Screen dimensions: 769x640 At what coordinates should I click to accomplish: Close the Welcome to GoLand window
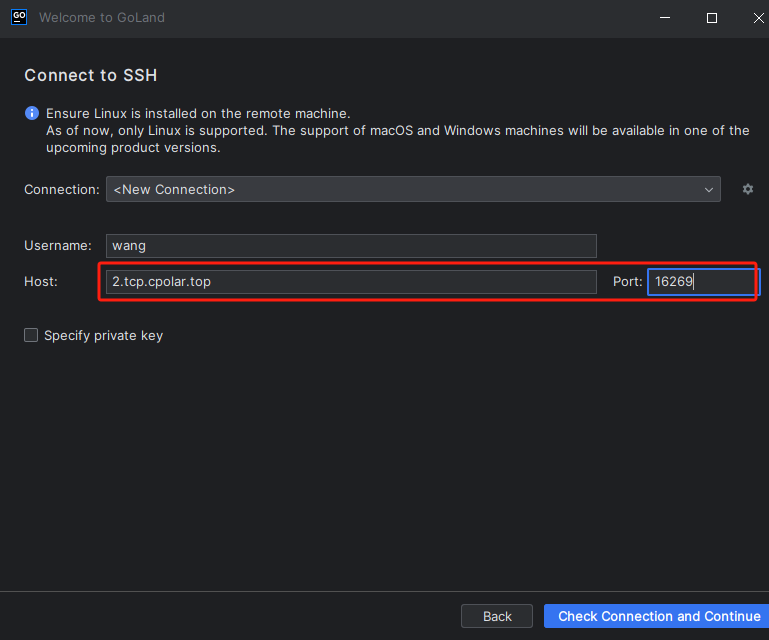point(759,18)
